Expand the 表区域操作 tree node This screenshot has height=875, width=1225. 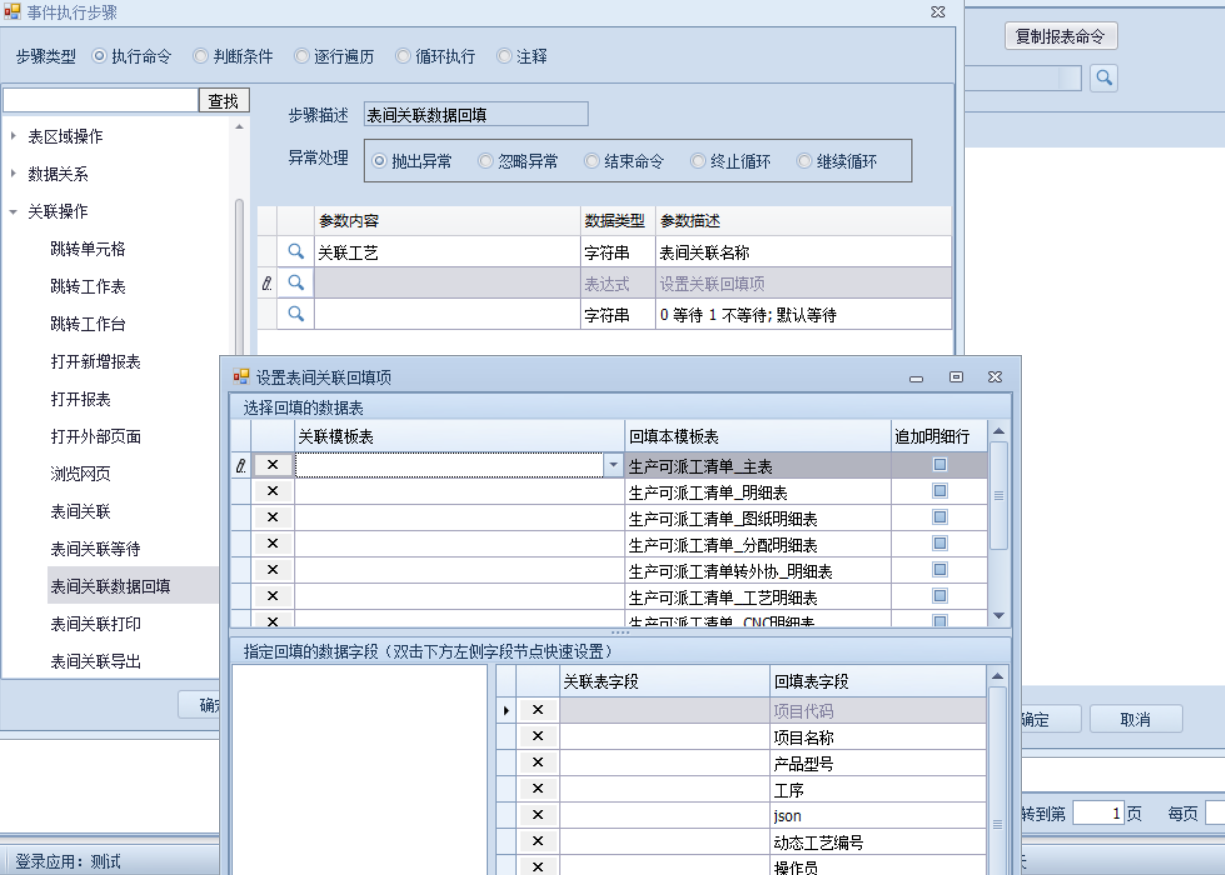click(13, 136)
